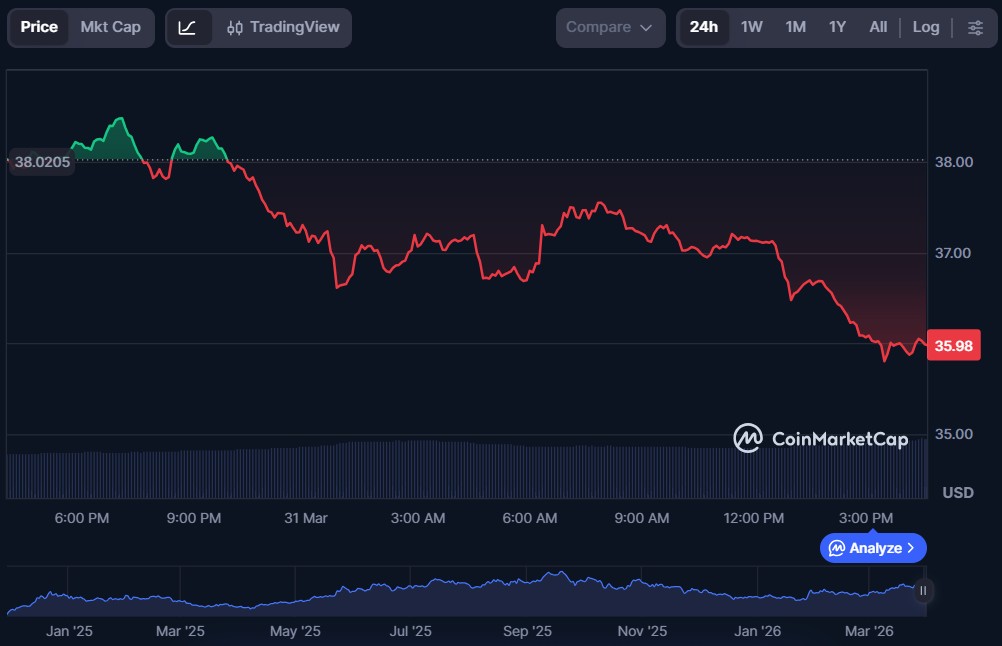This screenshot has width=1002, height=646.
Task: Open chart settings sliders icon
Action: (x=975, y=27)
